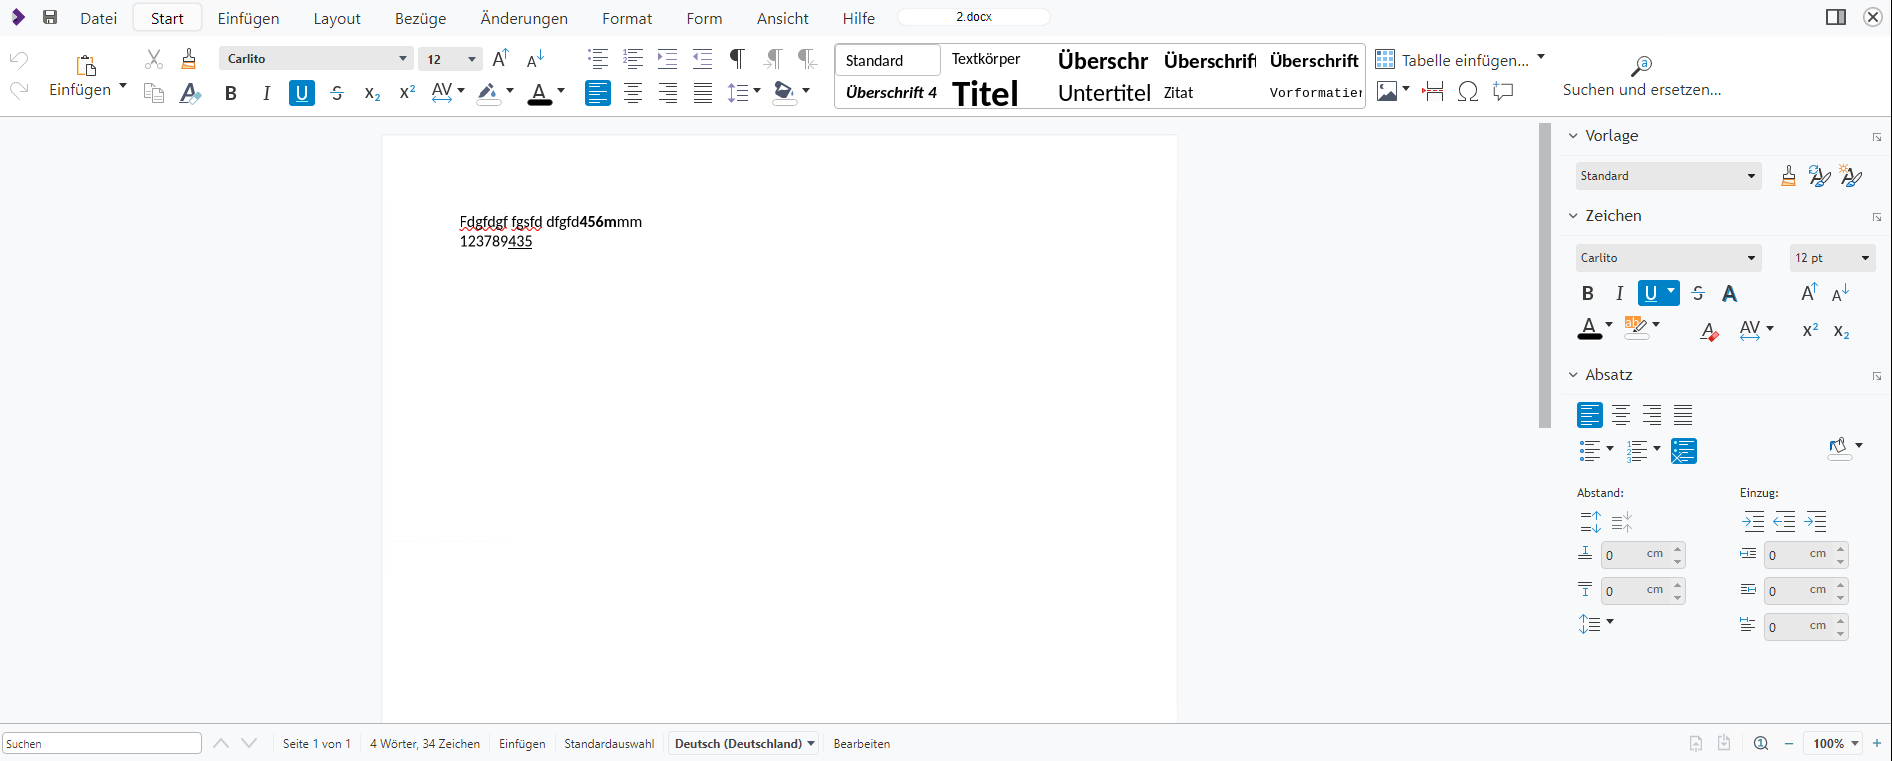Toggle sidebar visibility icon at top right
This screenshot has width=1892, height=761.
point(1836,17)
